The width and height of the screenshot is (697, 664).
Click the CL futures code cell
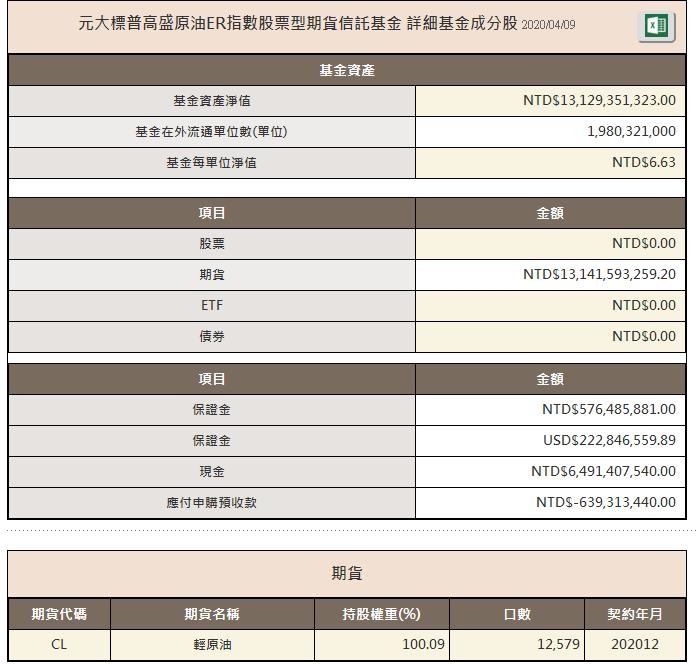click(59, 644)
